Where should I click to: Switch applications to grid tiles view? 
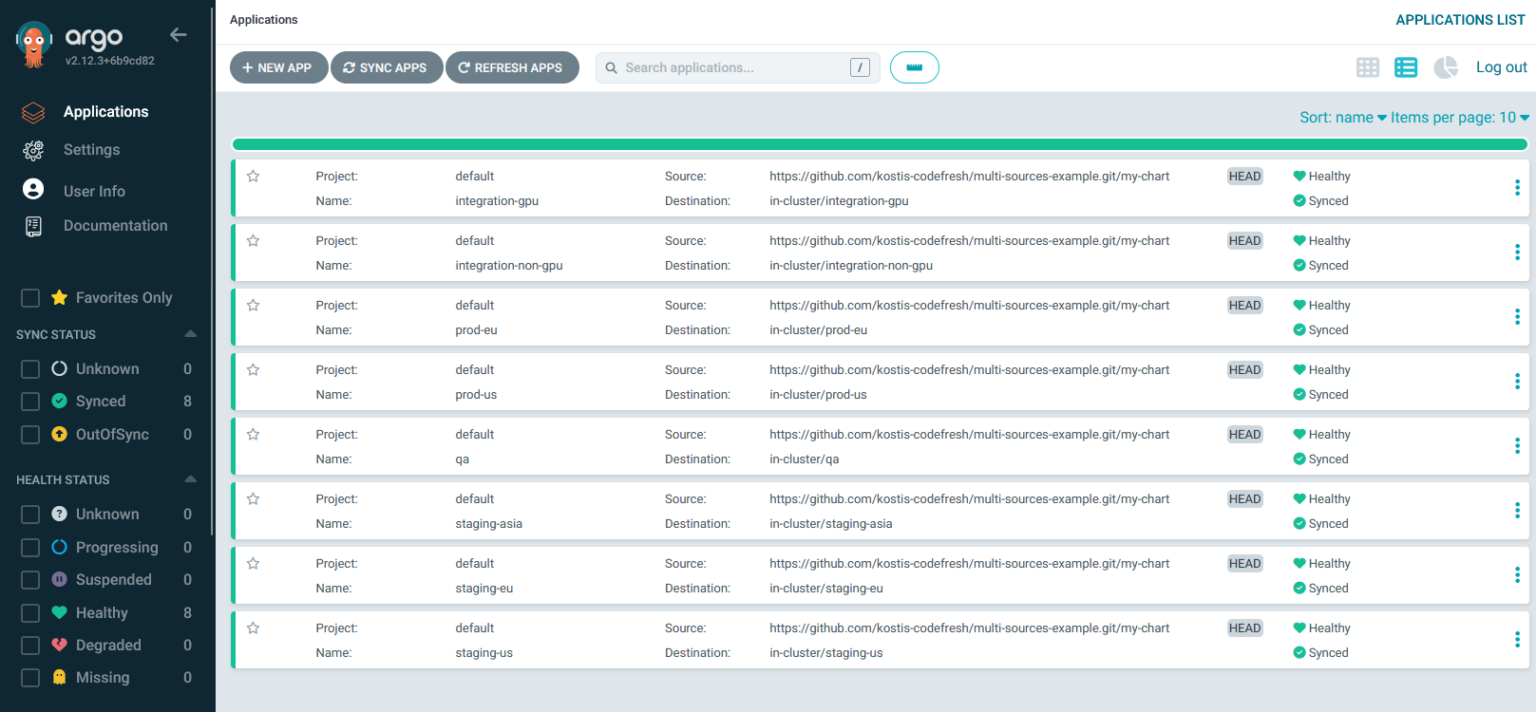click(1367, 67)
